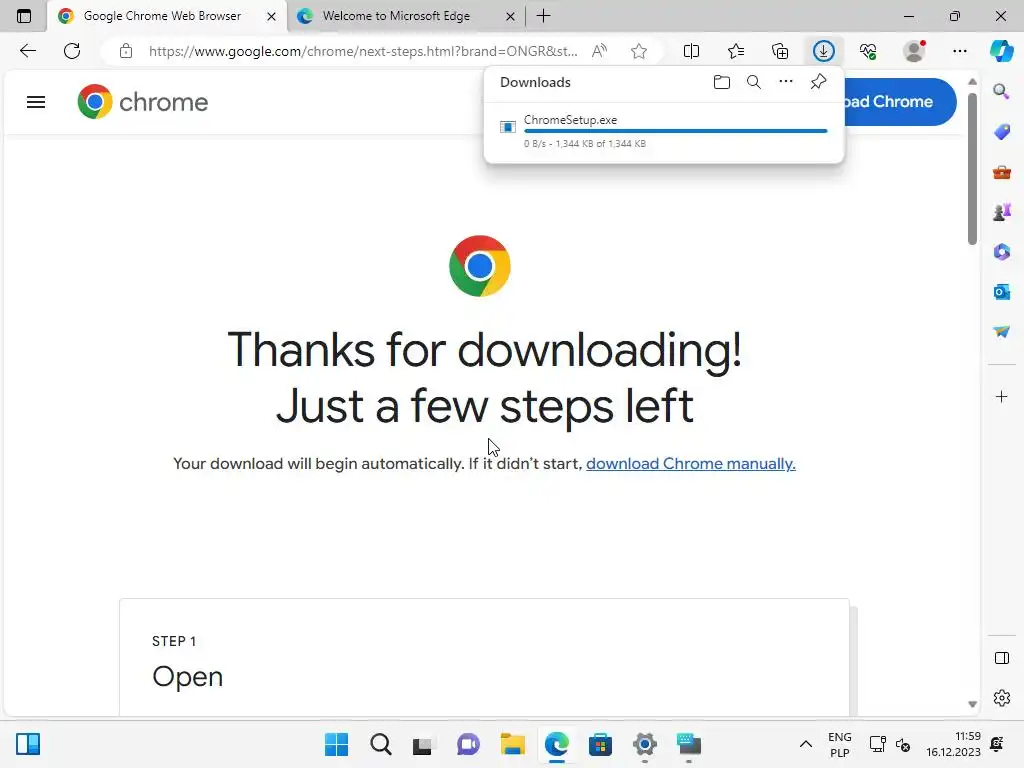The image size is (1024, 768).
Task: Open a new tab with plus button
Action: pyautogui.click(x=543, y=16)
